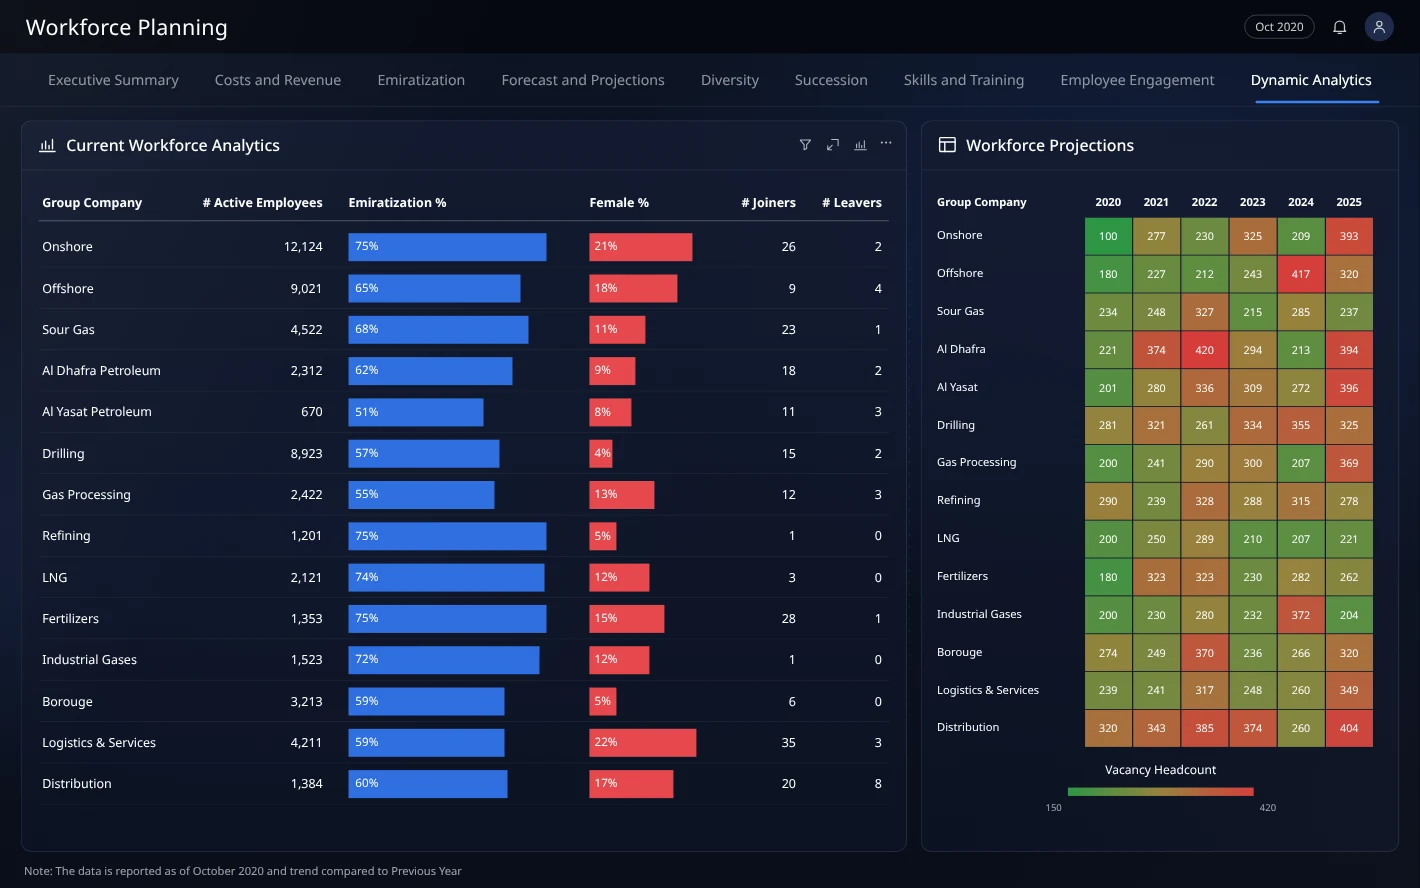Image resolution: width=1420 pixels, height=888 pixels.
Task: Click the Sour Gas row name
Action: click(x=68, y=330)
